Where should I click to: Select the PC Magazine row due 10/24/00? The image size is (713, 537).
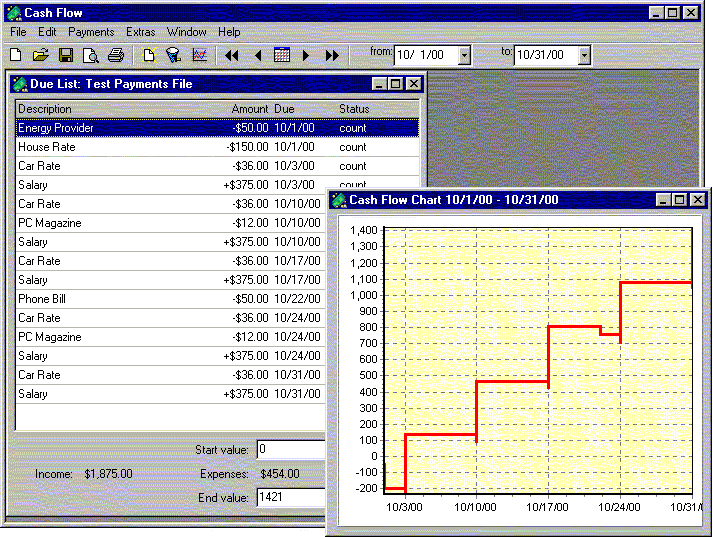(171, 337)
